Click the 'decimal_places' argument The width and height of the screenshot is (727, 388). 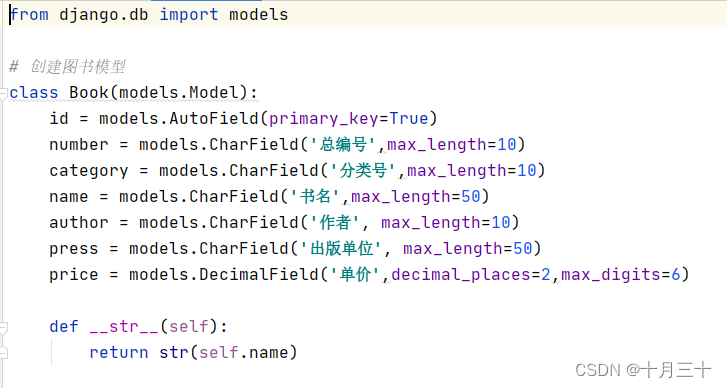[x=461, y=275]
